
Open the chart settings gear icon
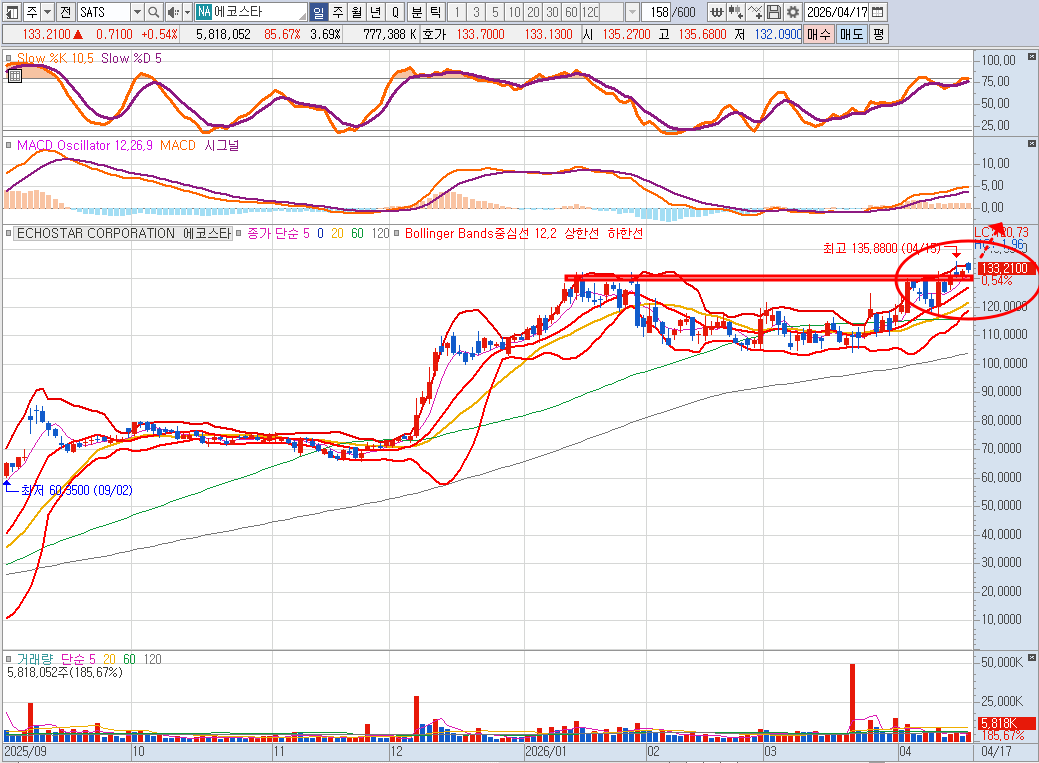(793, 12)
